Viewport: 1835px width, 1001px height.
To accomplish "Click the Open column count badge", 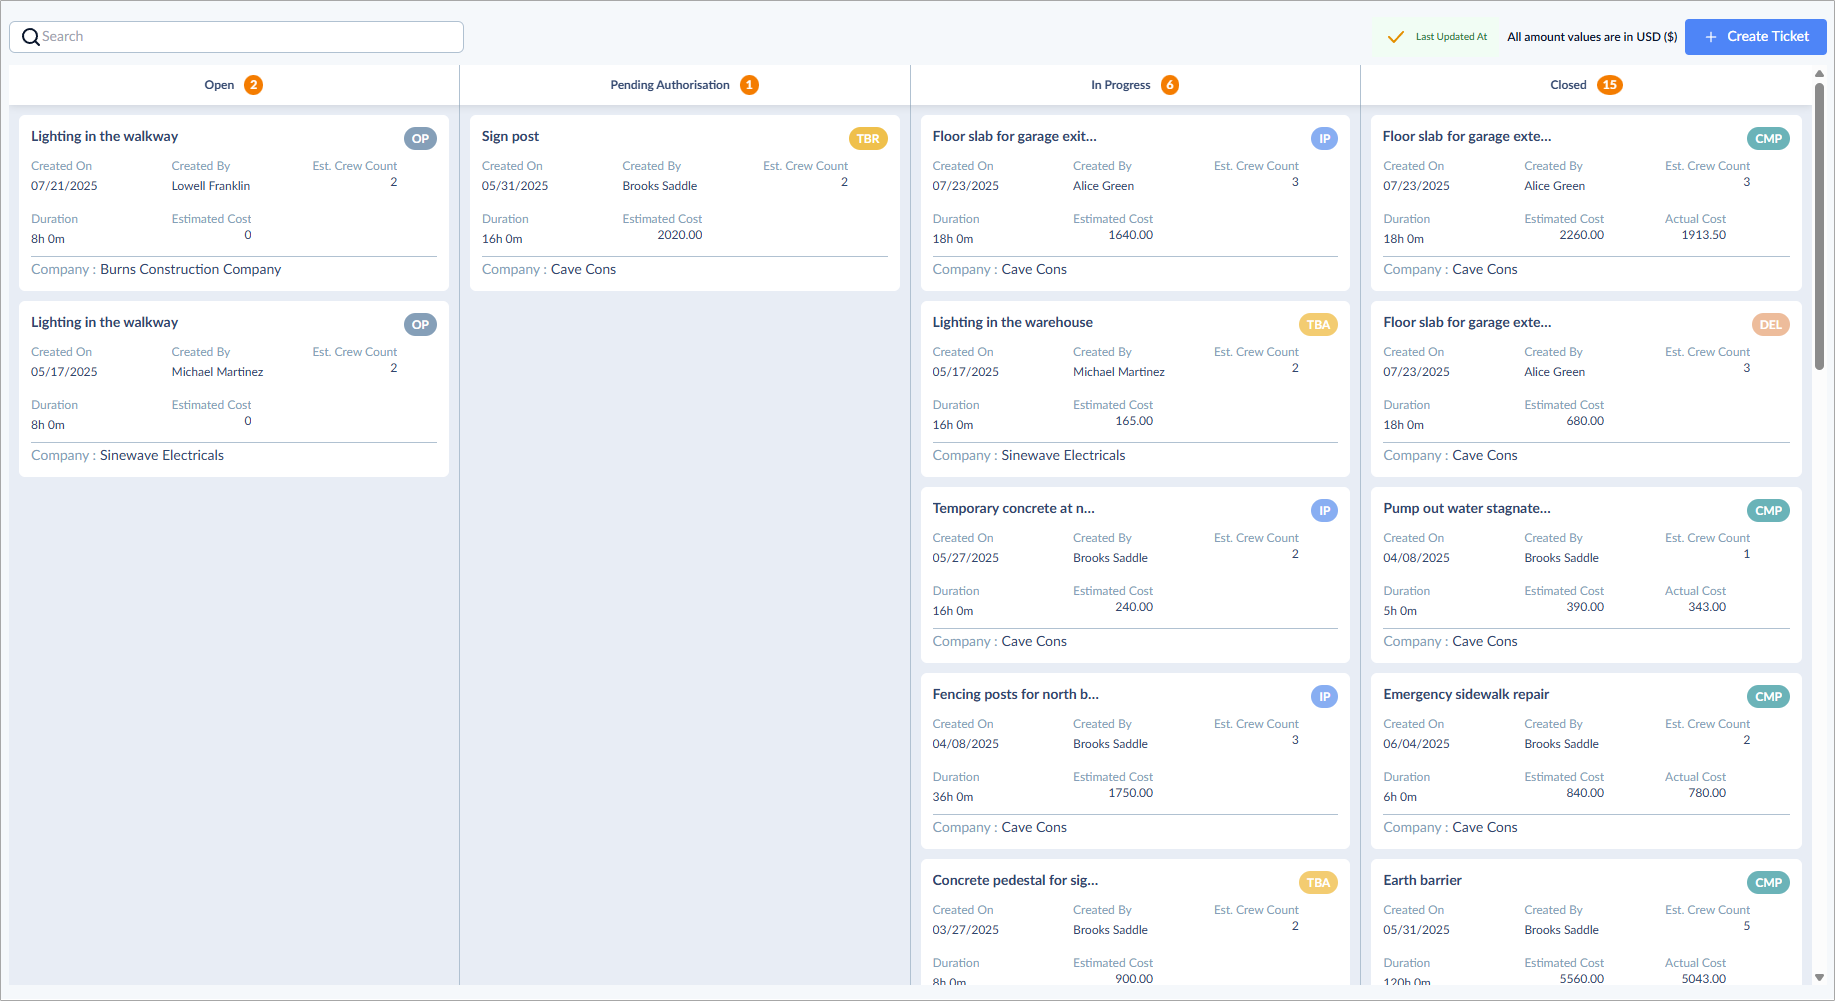I will (x=254, y=85).
